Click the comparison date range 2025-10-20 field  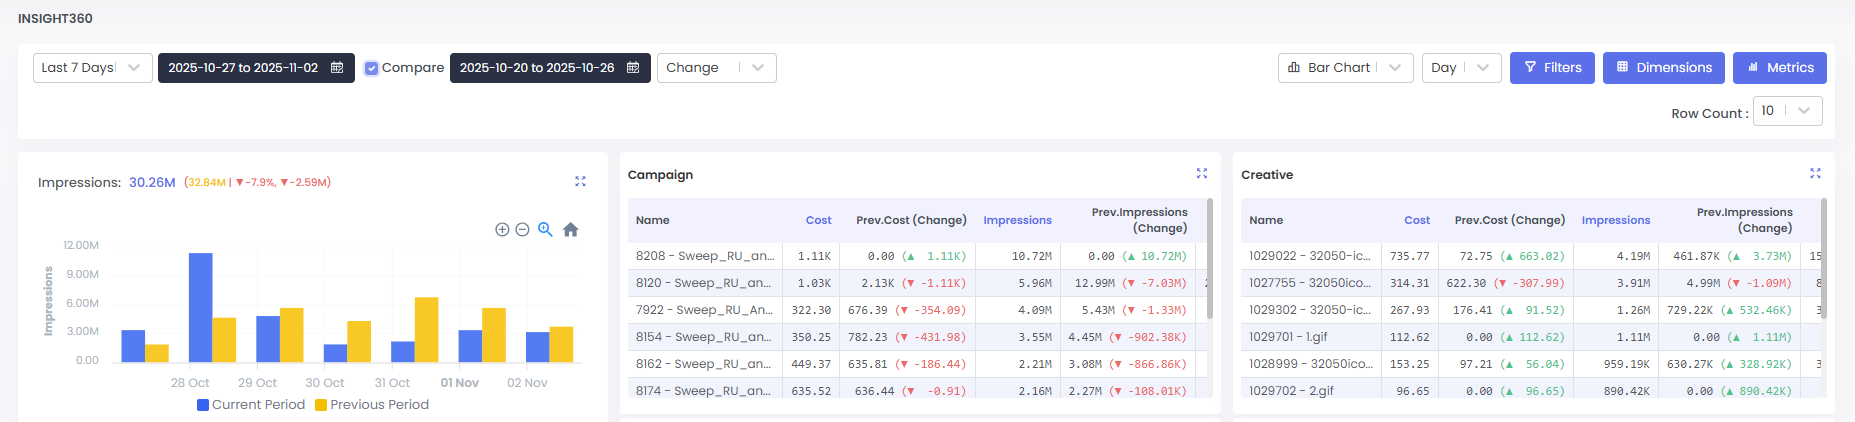(x=537, y=68)
